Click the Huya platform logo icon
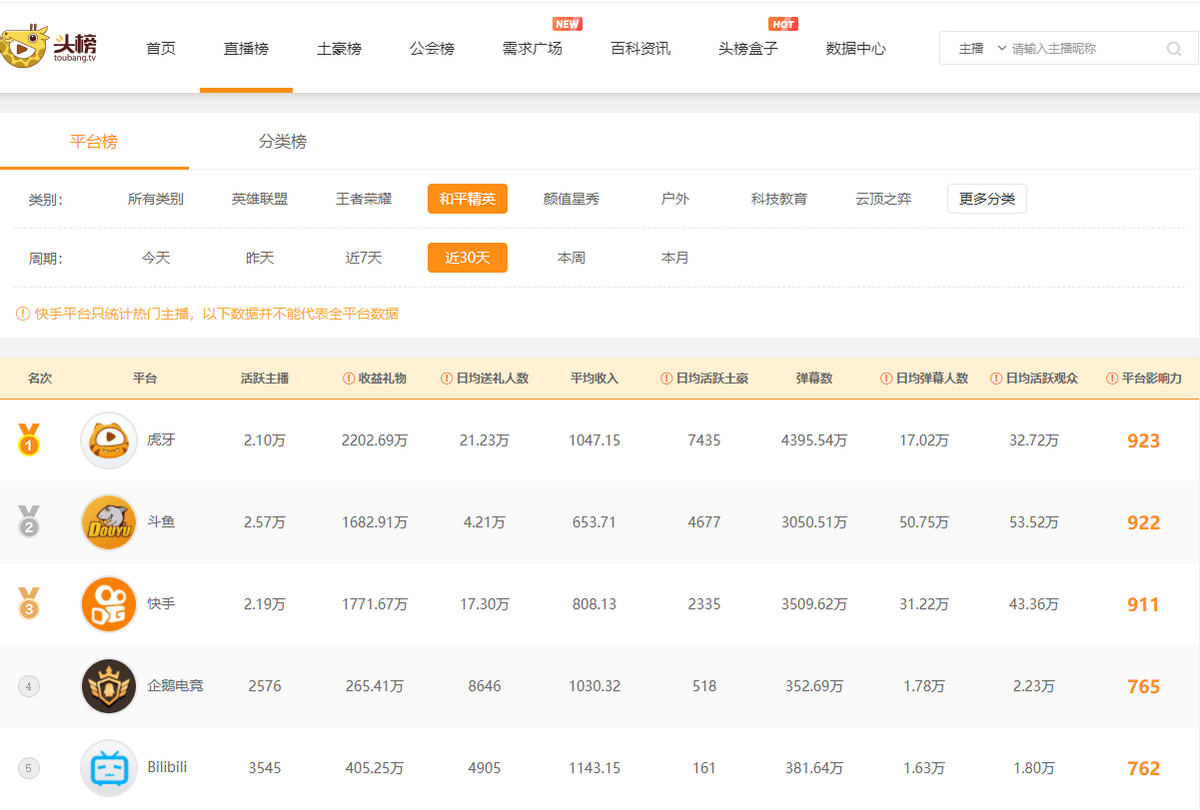The height and width of the screenshot is (810, 1200). [108, 440]
